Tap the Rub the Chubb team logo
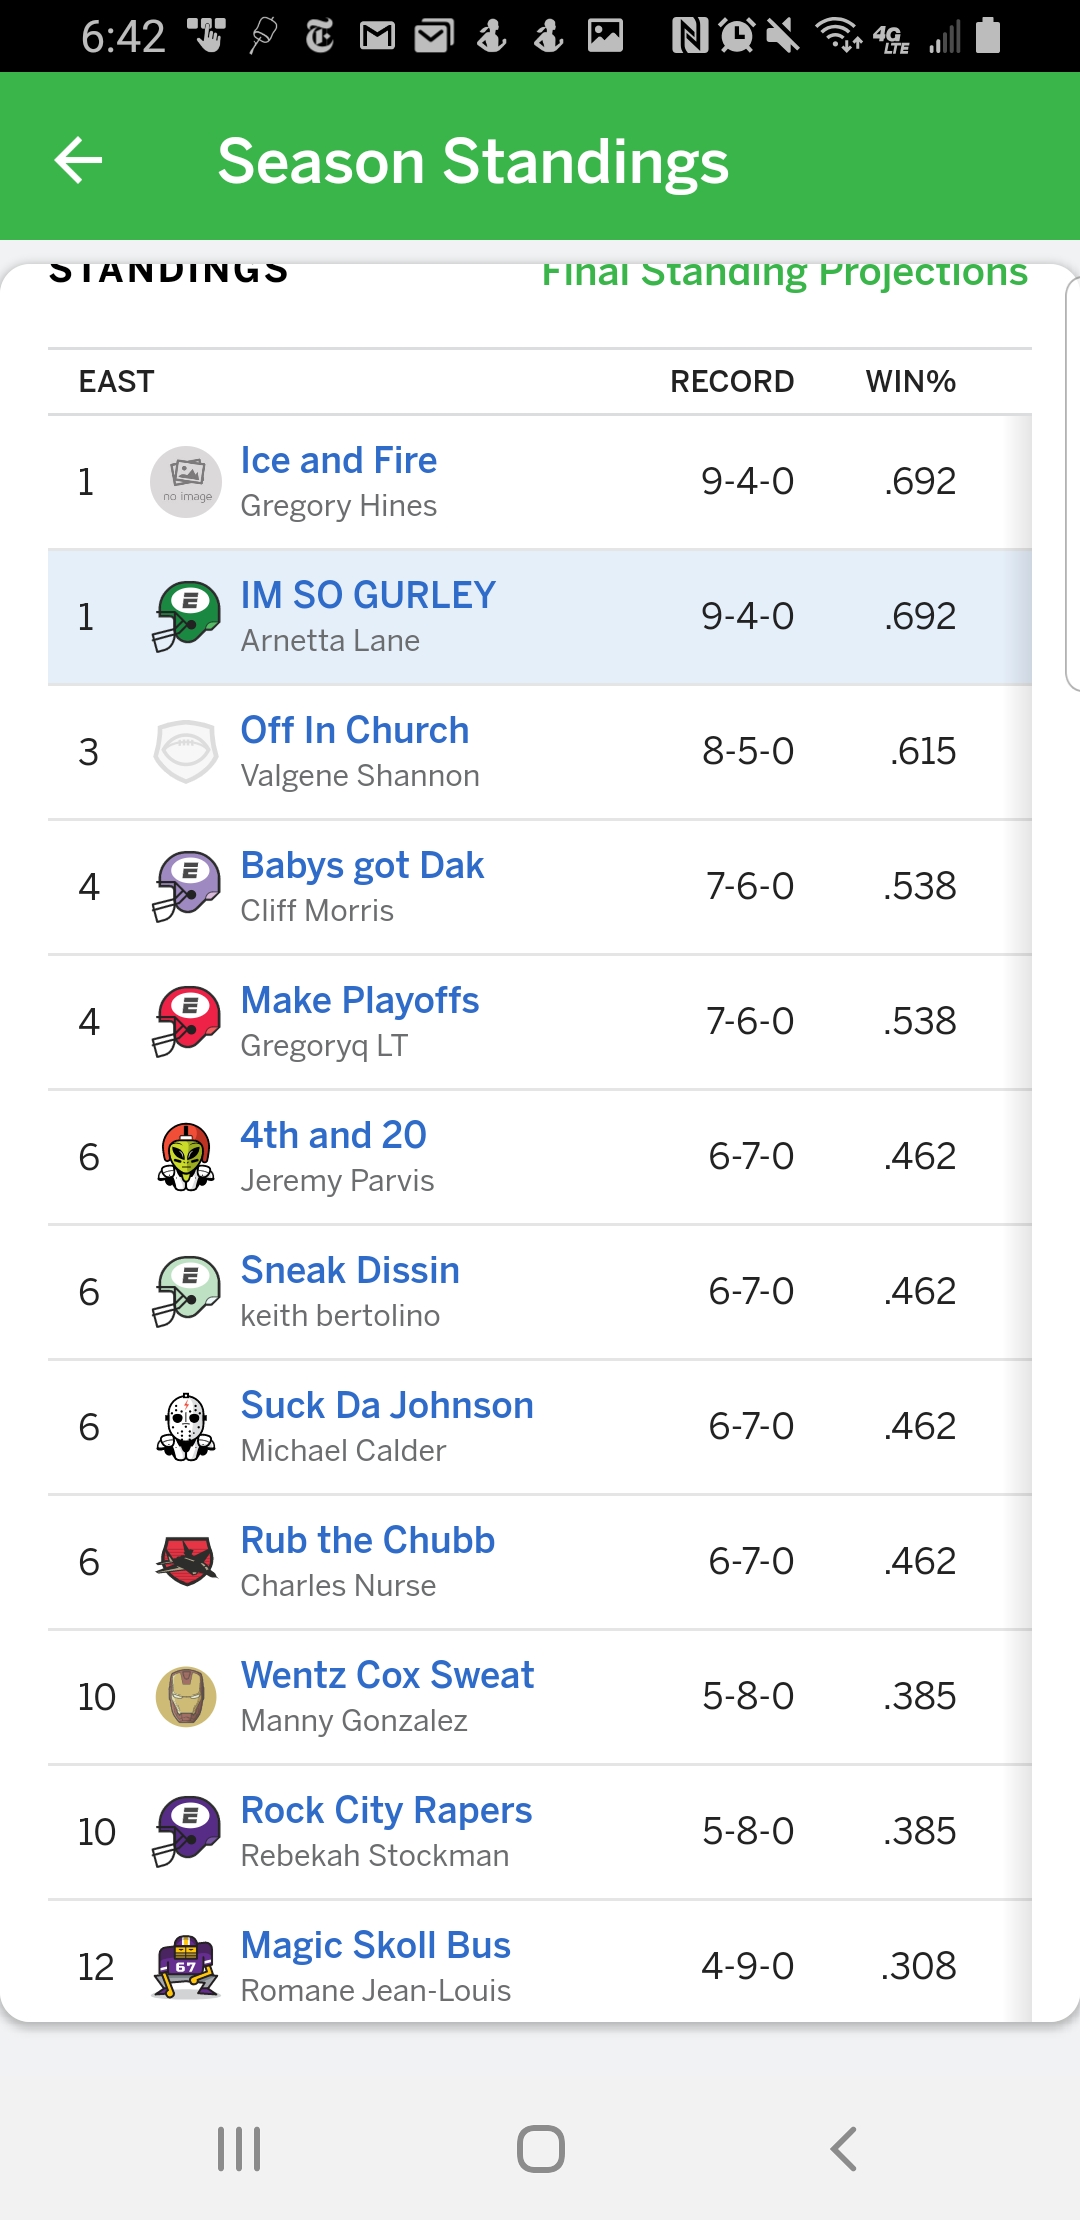The height and width of the screenshot is (2220, 1080). [x=186, y=1561]
